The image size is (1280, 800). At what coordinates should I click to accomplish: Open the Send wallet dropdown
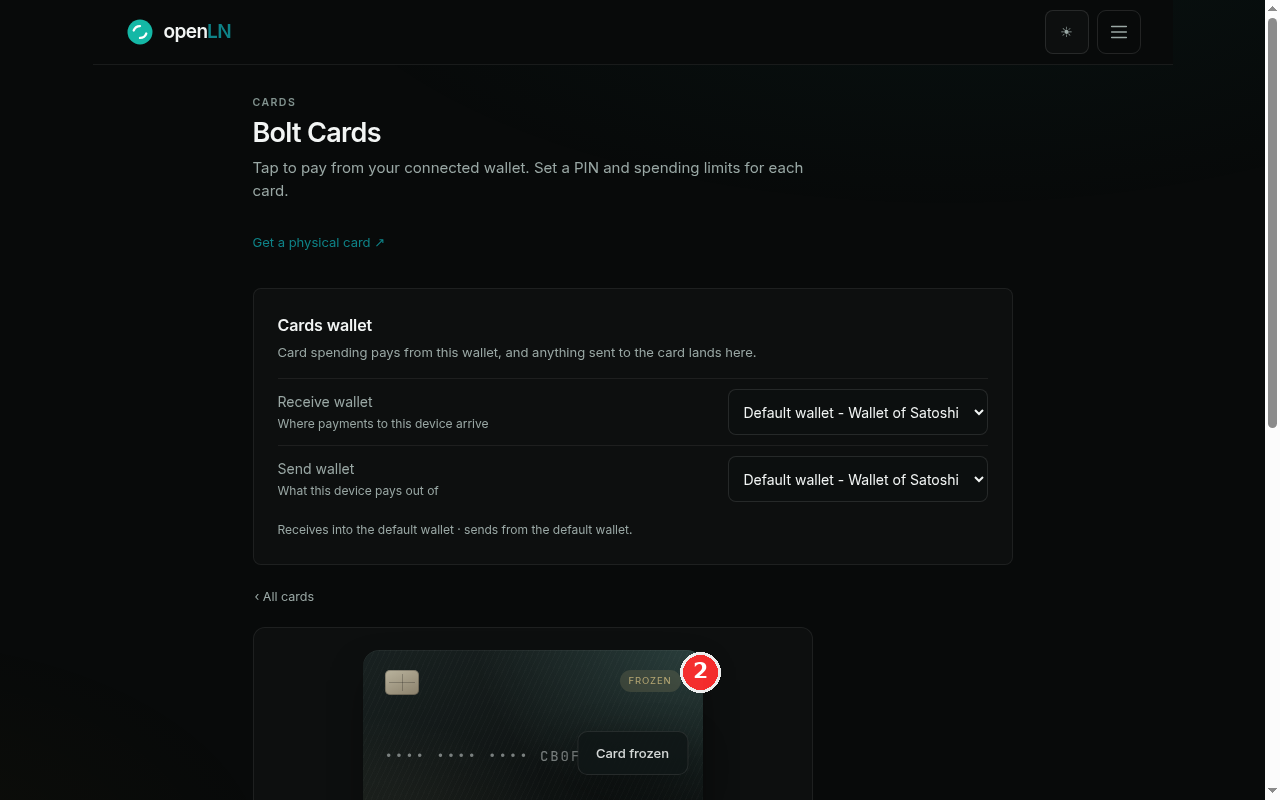pos(858,479)
